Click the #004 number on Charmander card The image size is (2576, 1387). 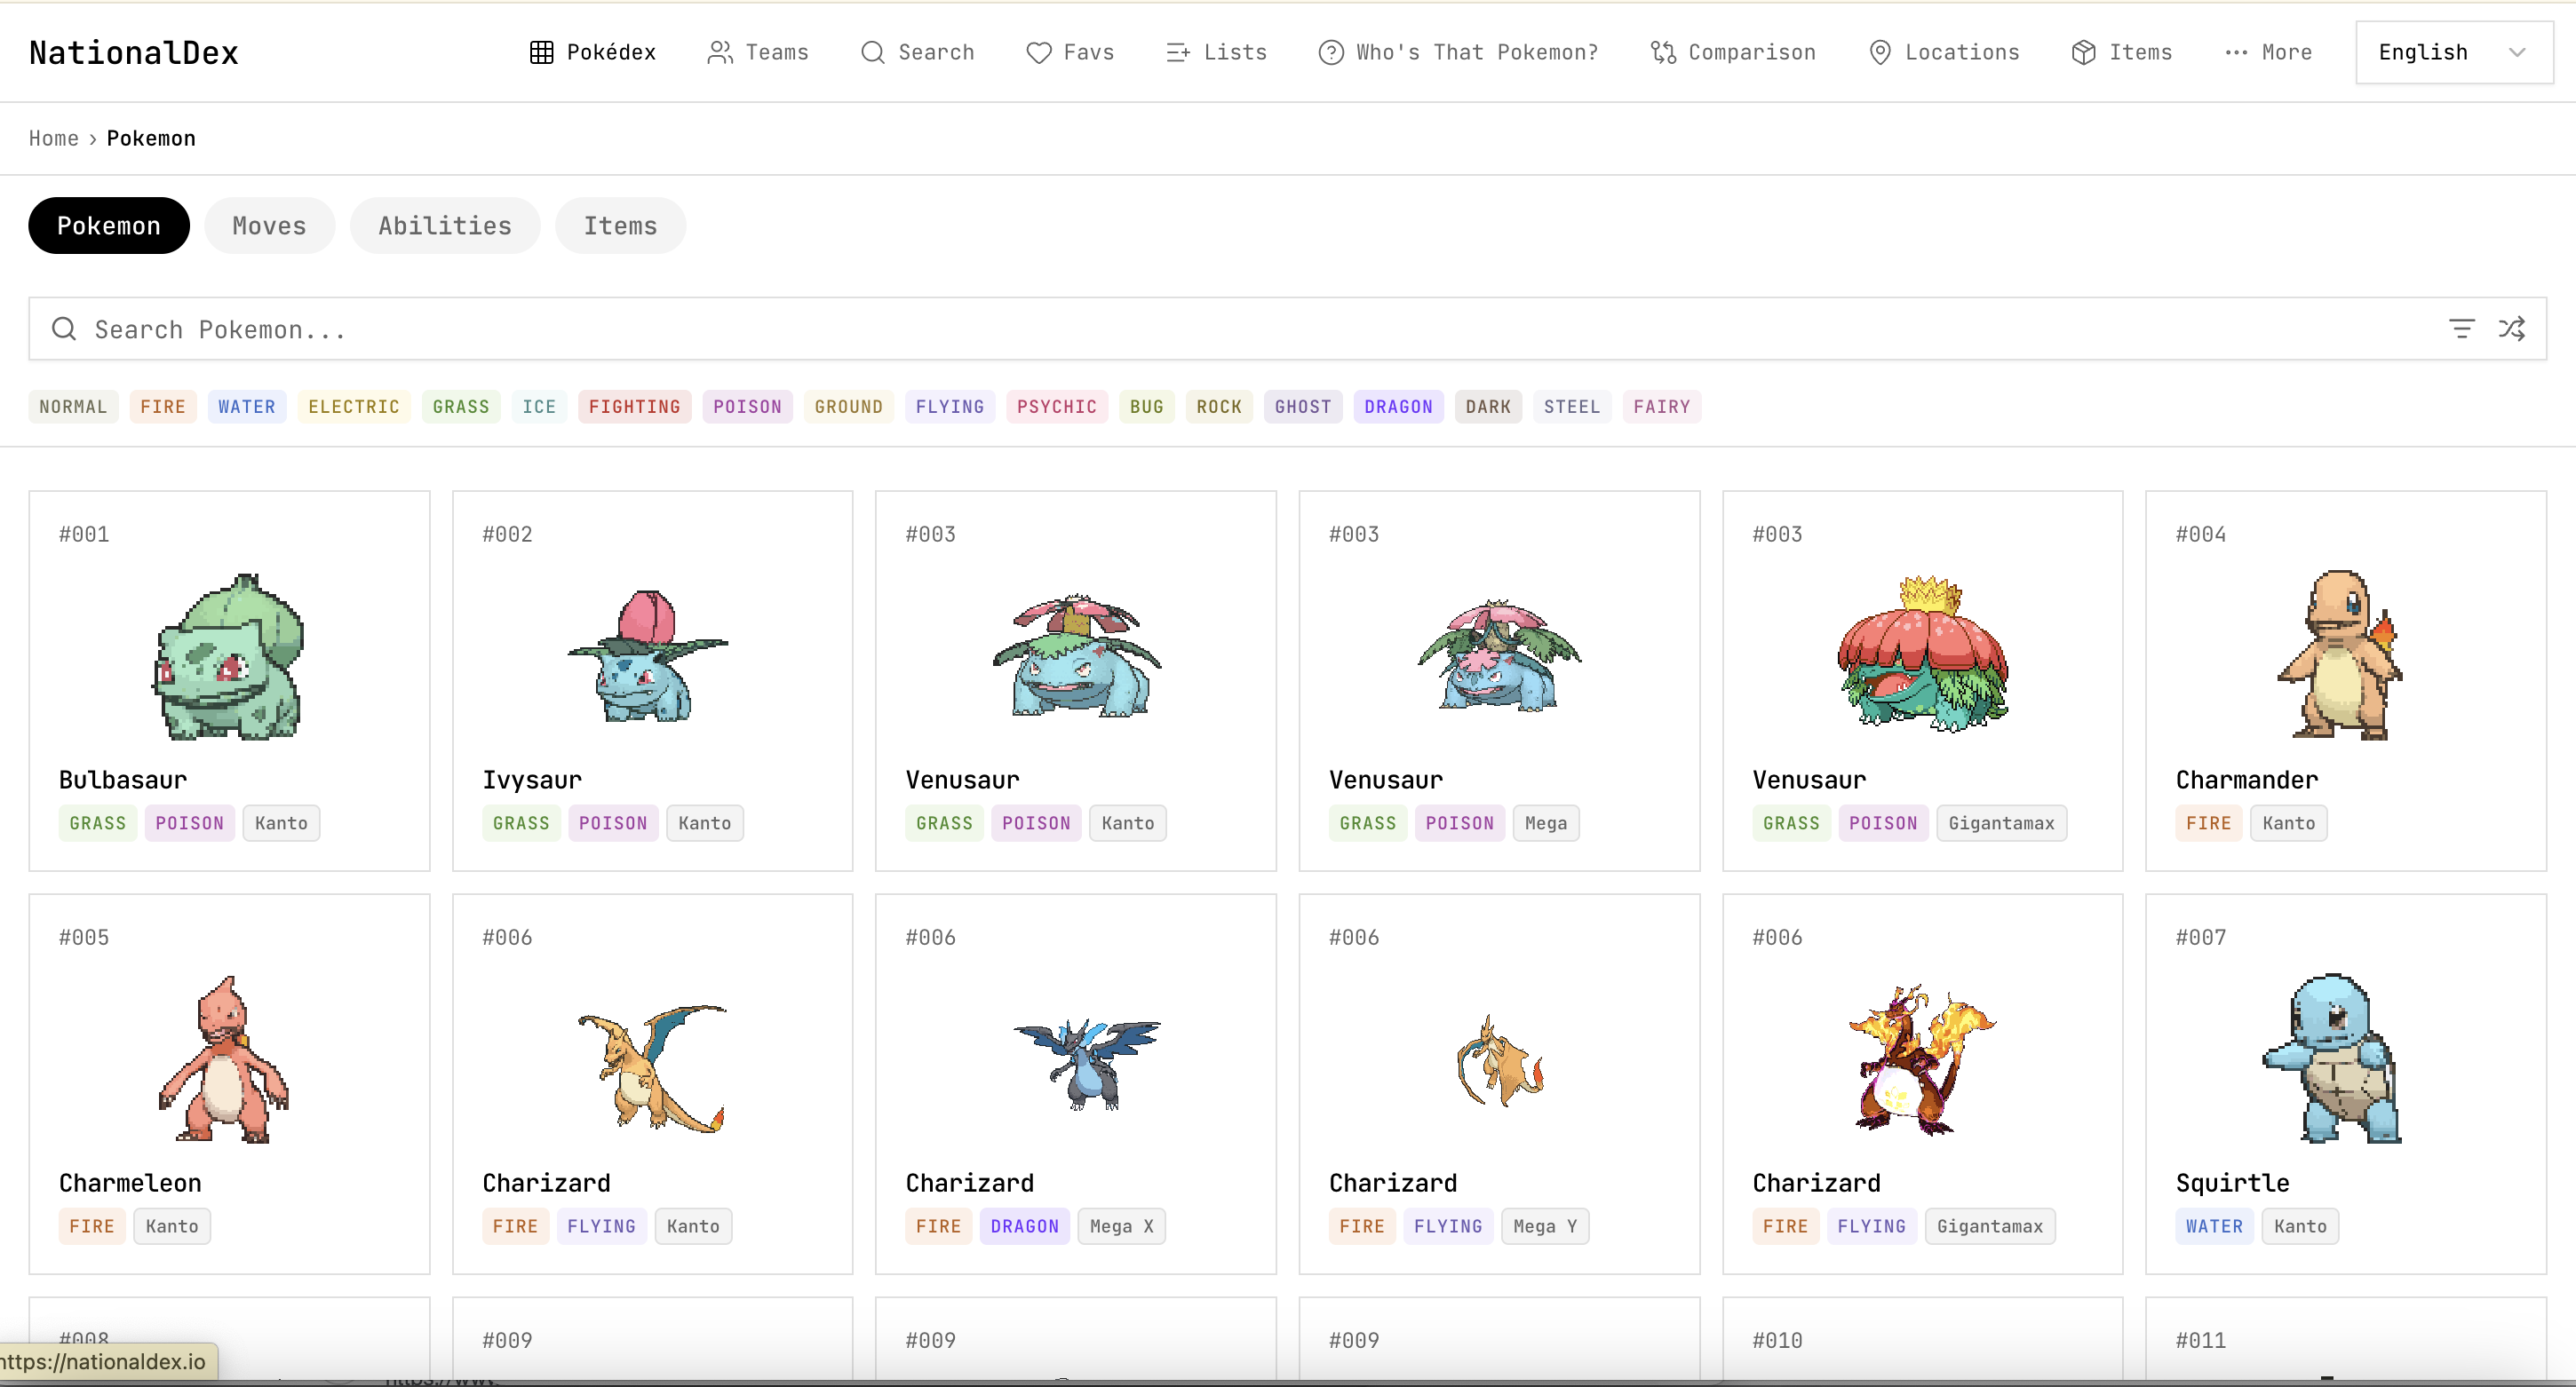(2201, 534)
